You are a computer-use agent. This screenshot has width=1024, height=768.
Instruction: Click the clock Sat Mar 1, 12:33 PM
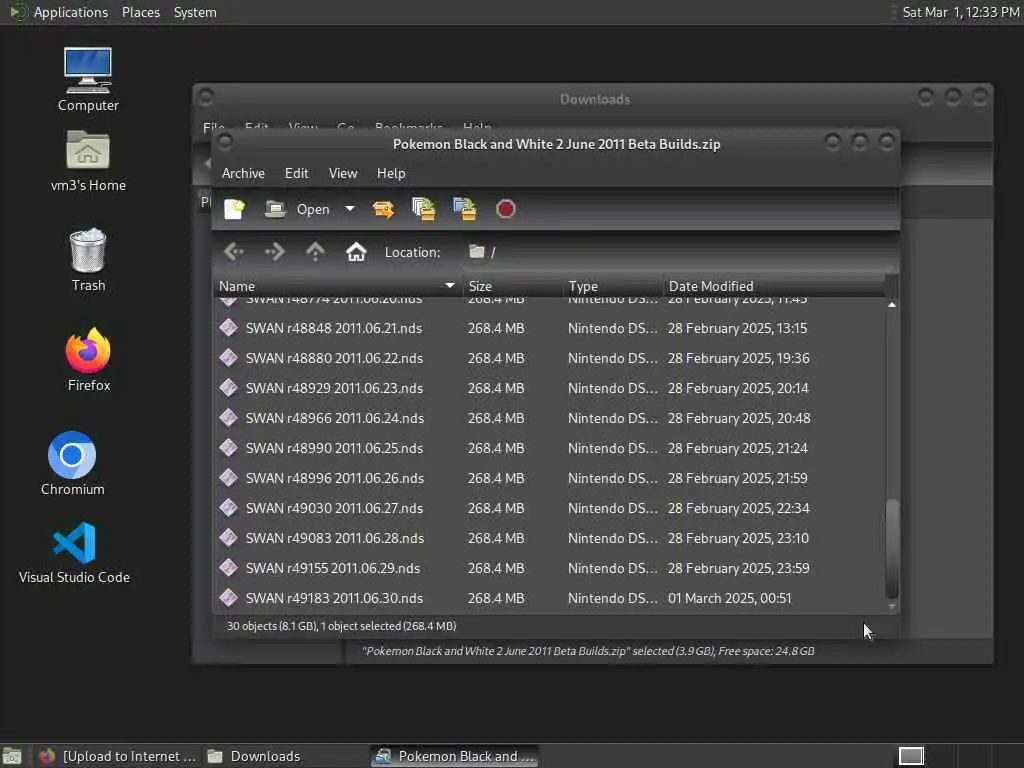pyautogui.click(x=961, y=12)
